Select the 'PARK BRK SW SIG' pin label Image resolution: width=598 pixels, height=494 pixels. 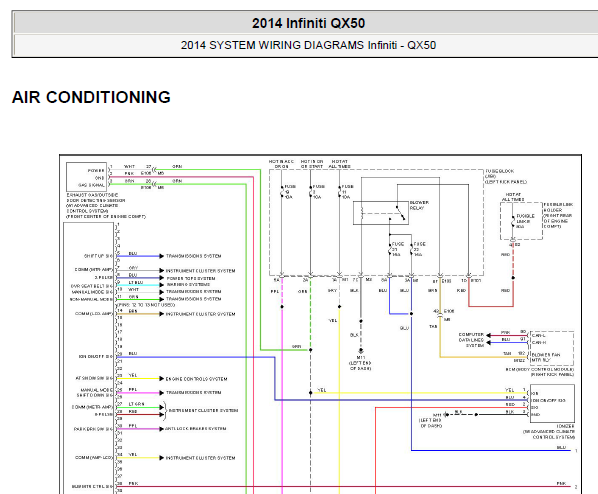[93, 429]
